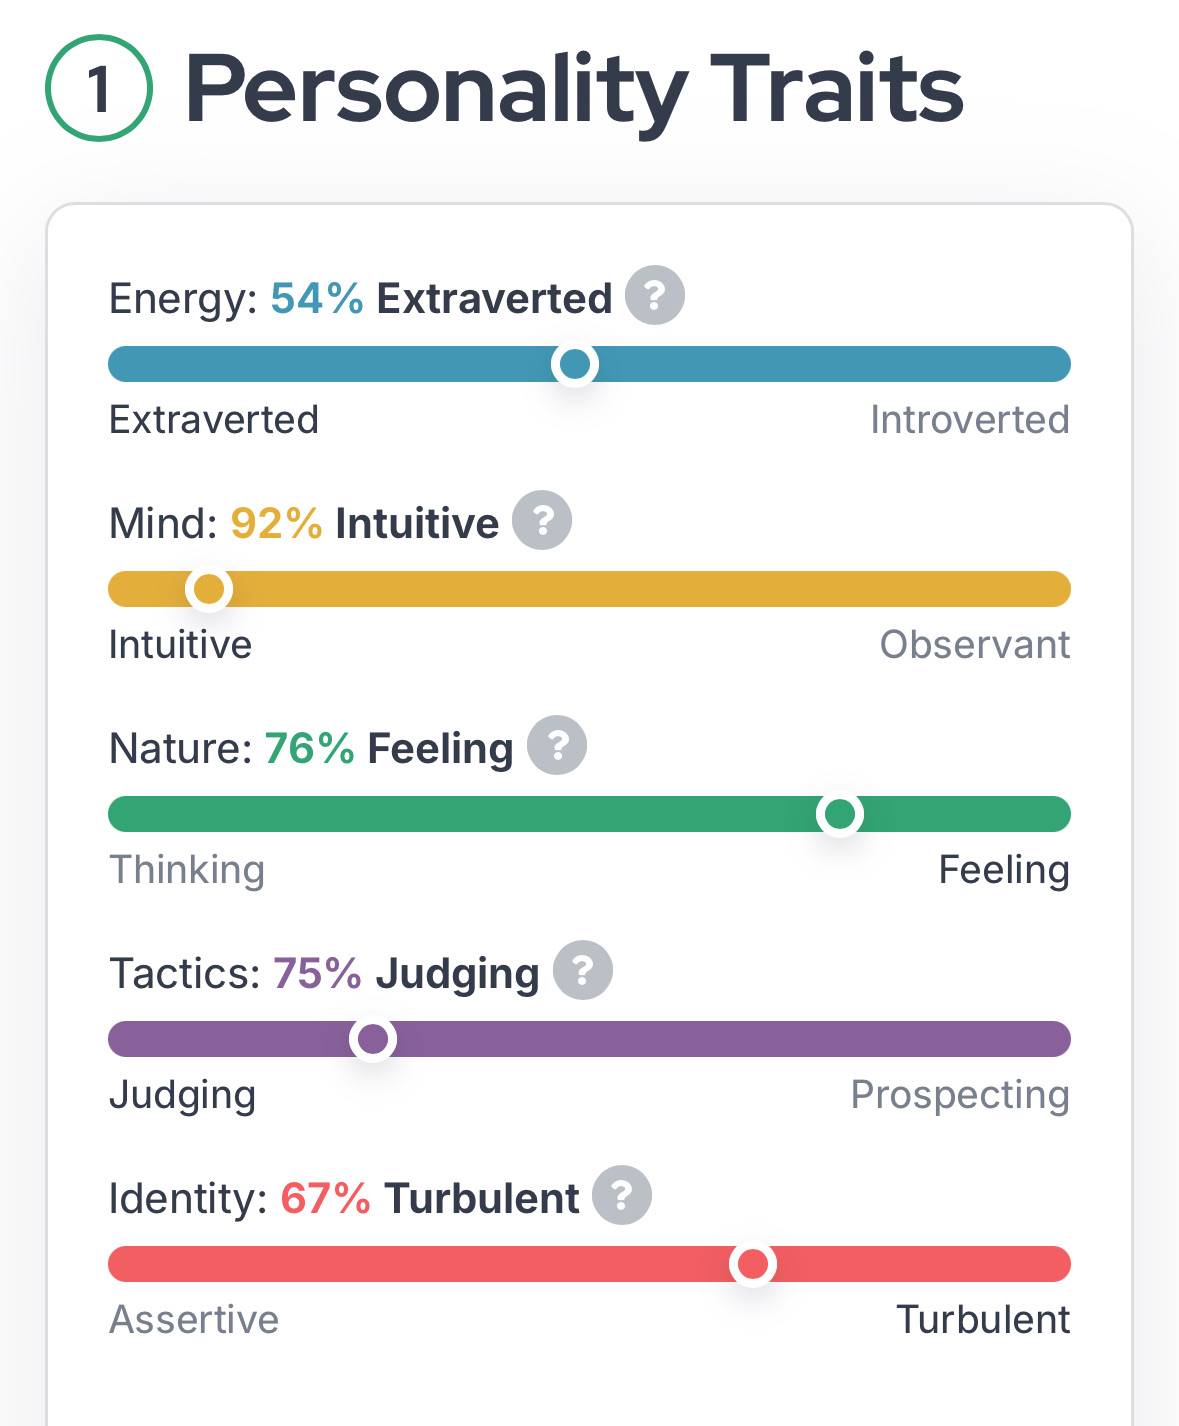Click the Assertive label
The height and width of the screenshot is (1426, 1179).
[x=194, y=1320]
